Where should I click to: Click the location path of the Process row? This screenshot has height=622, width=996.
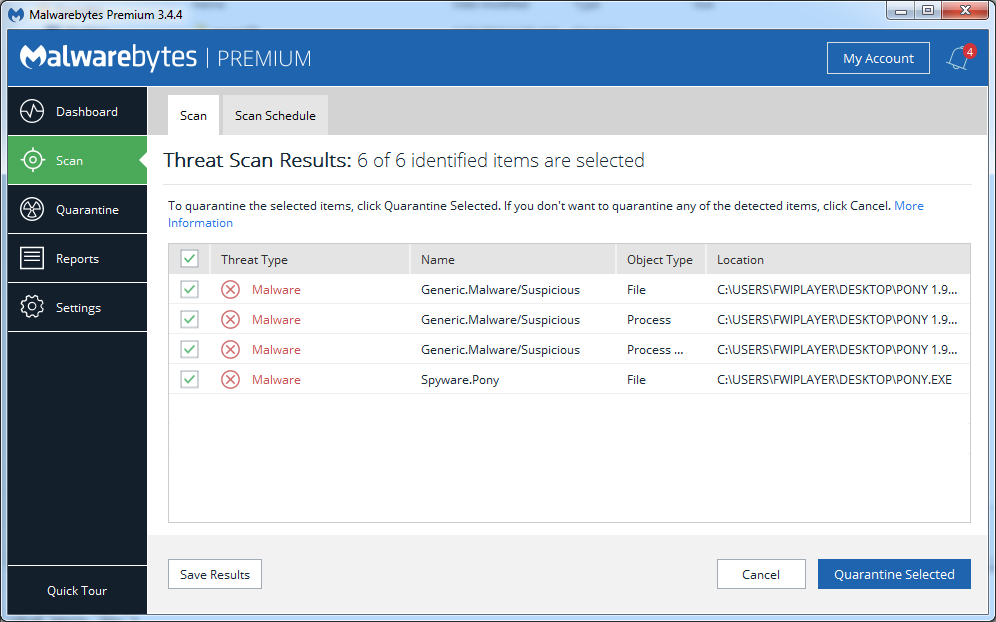[x=837, y=320]
